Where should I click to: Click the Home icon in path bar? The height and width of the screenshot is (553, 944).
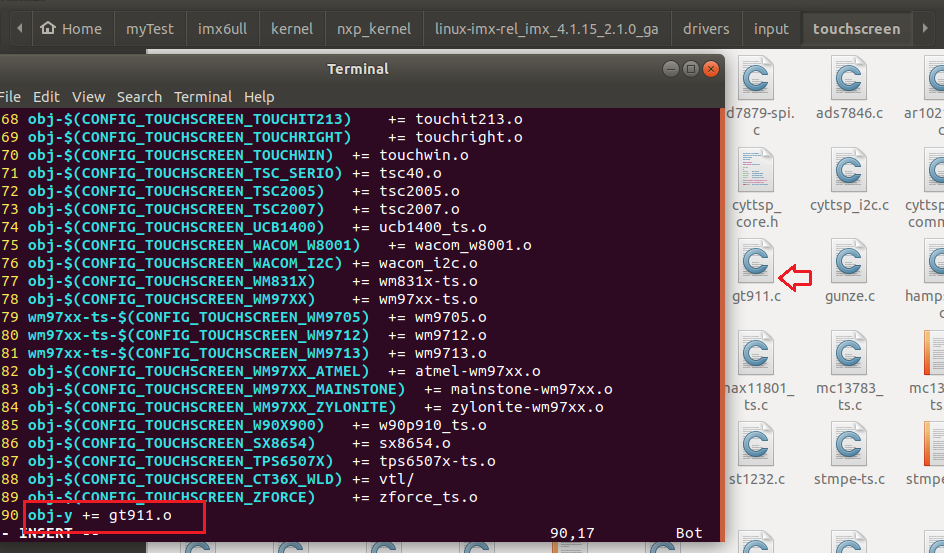(48, 28)
